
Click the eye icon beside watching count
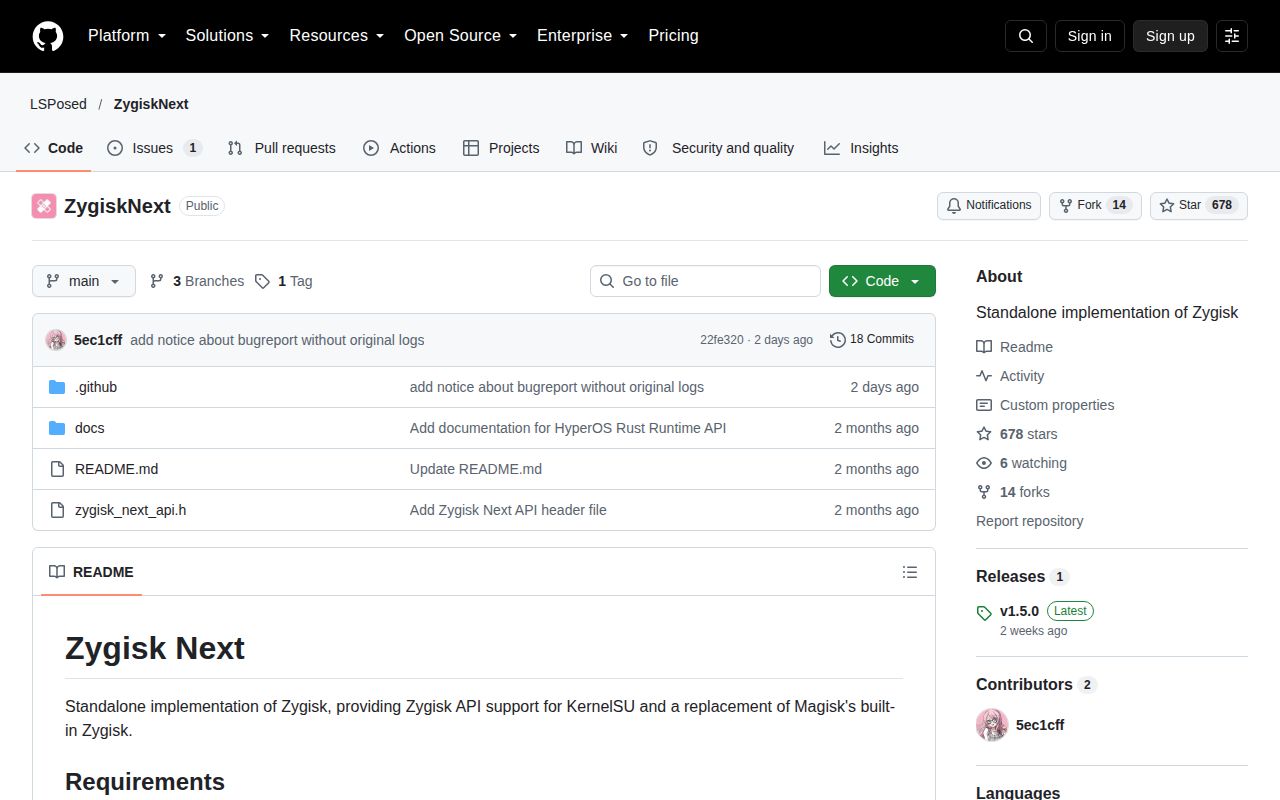984,463
